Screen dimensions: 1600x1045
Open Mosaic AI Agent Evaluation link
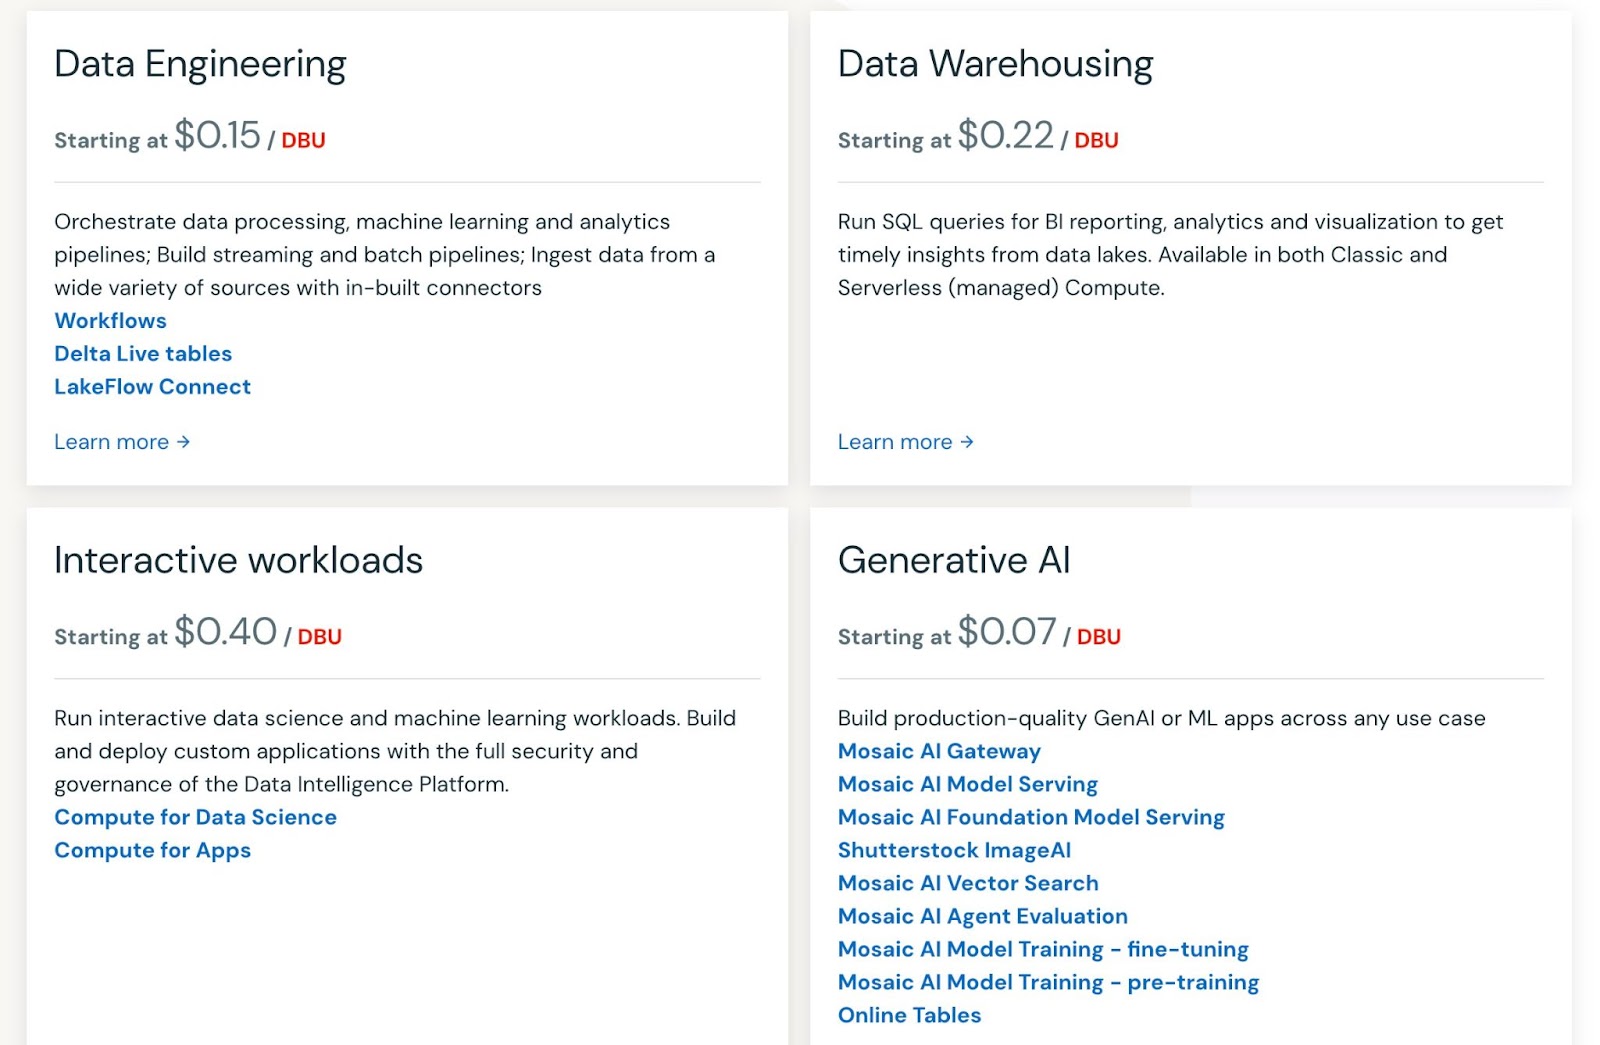[983, 917]
